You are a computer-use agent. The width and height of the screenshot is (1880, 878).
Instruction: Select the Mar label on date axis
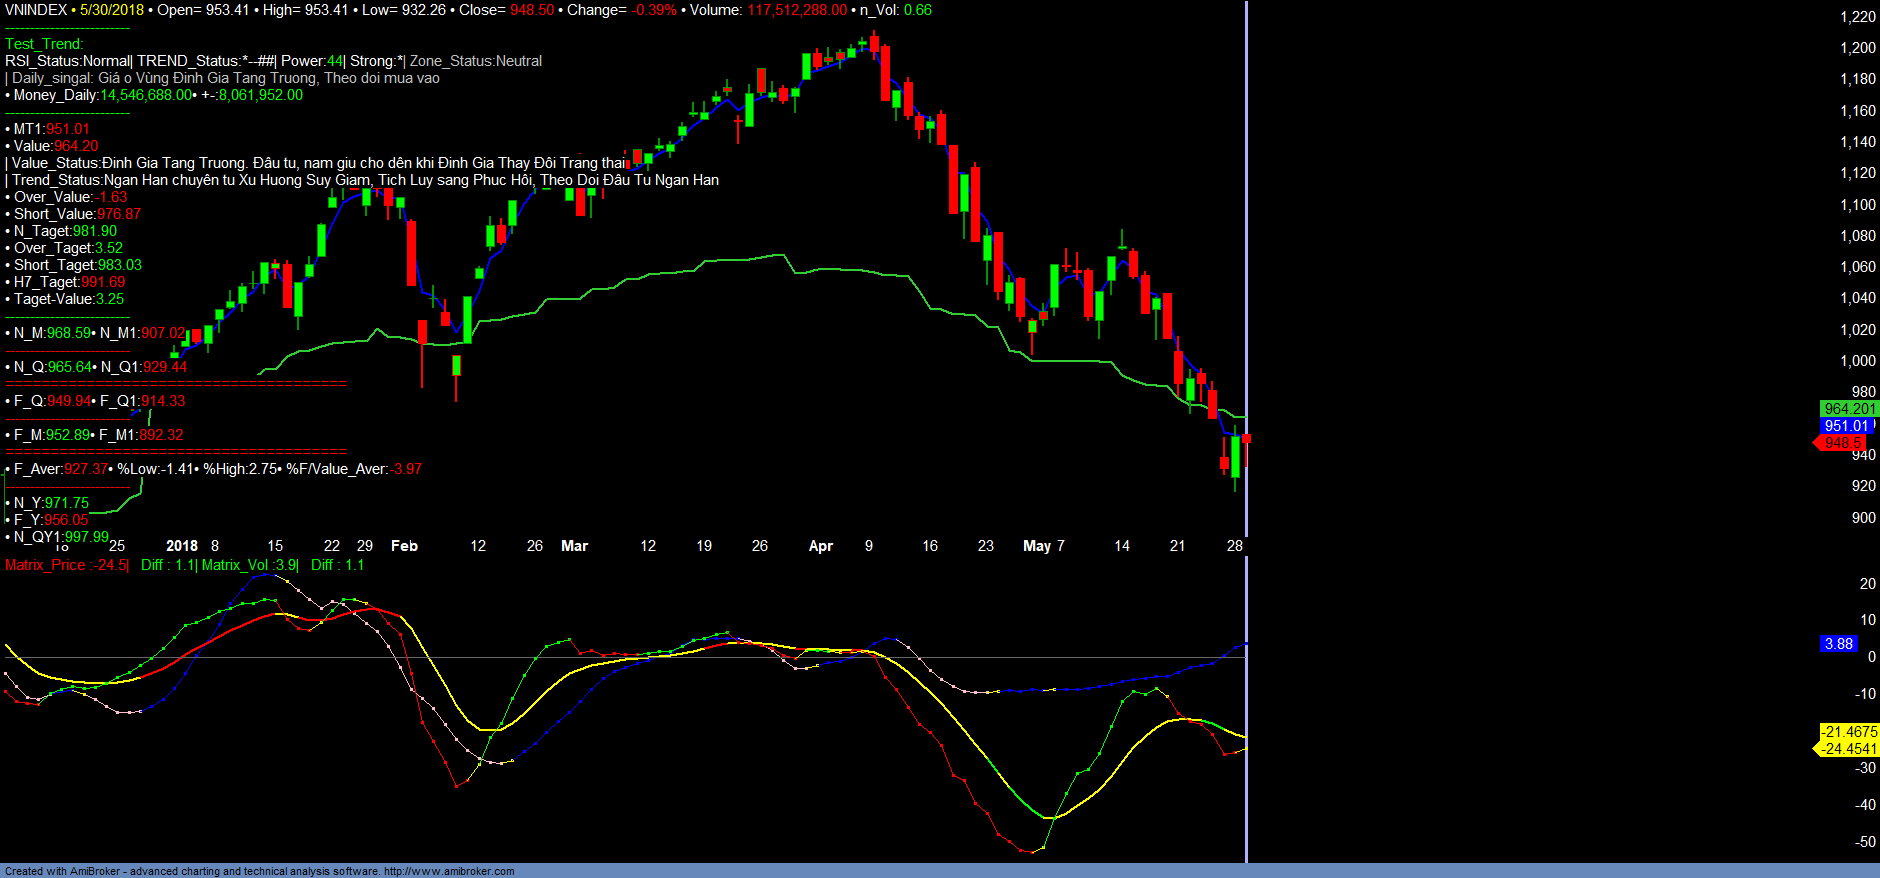(574, 546)
